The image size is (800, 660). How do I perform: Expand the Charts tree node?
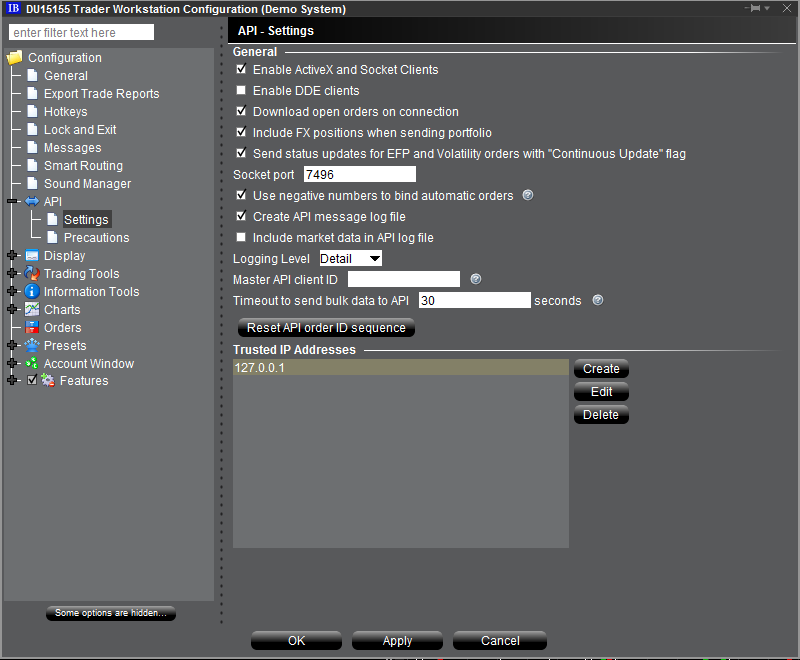[x=12, y=309]
